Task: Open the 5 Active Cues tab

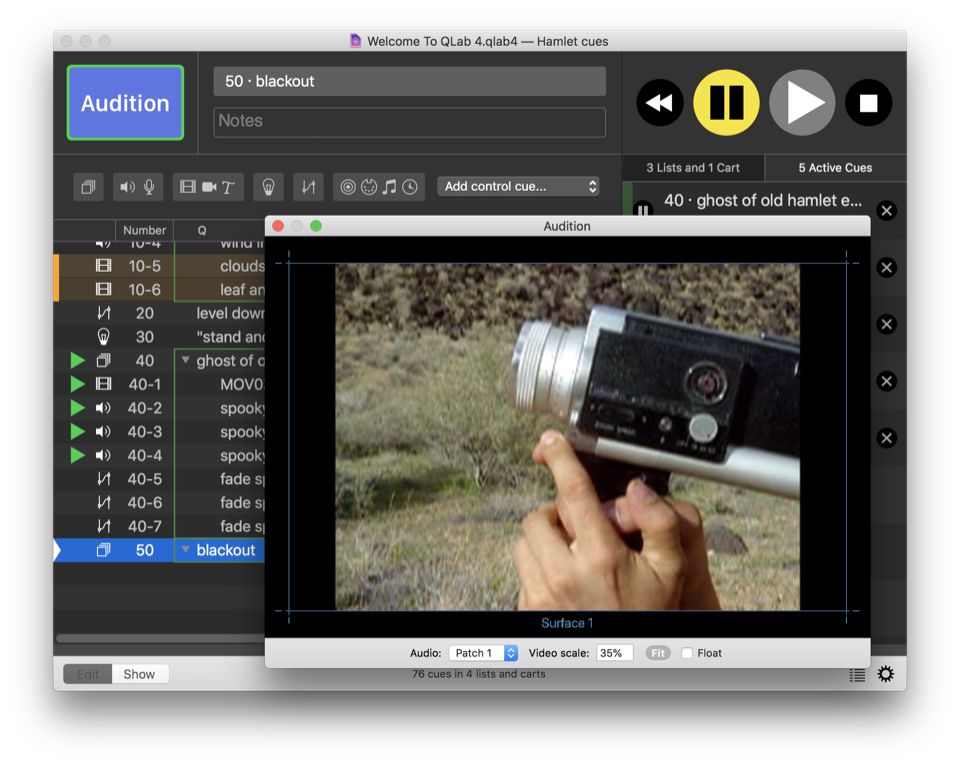Action: 835,168
